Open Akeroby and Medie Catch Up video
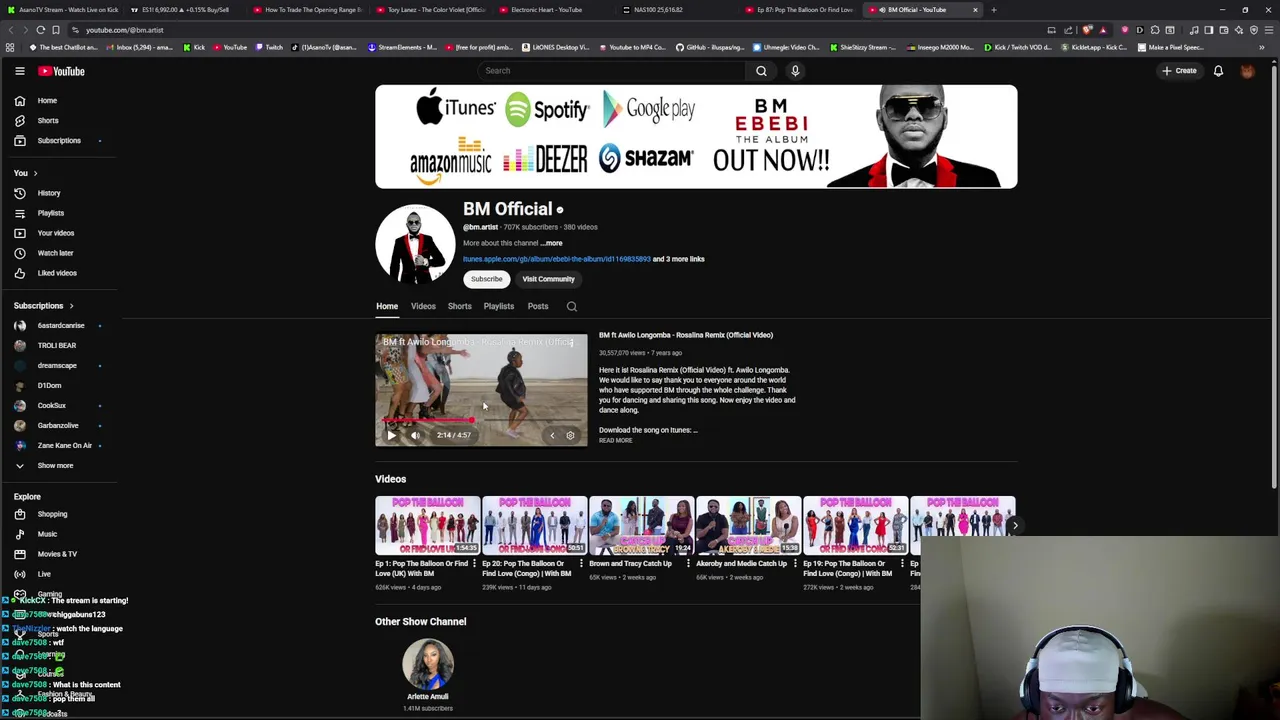Image resolution: width=1280 pixels, height=720 pixels. pyautogui.click(x=748, y=526)
